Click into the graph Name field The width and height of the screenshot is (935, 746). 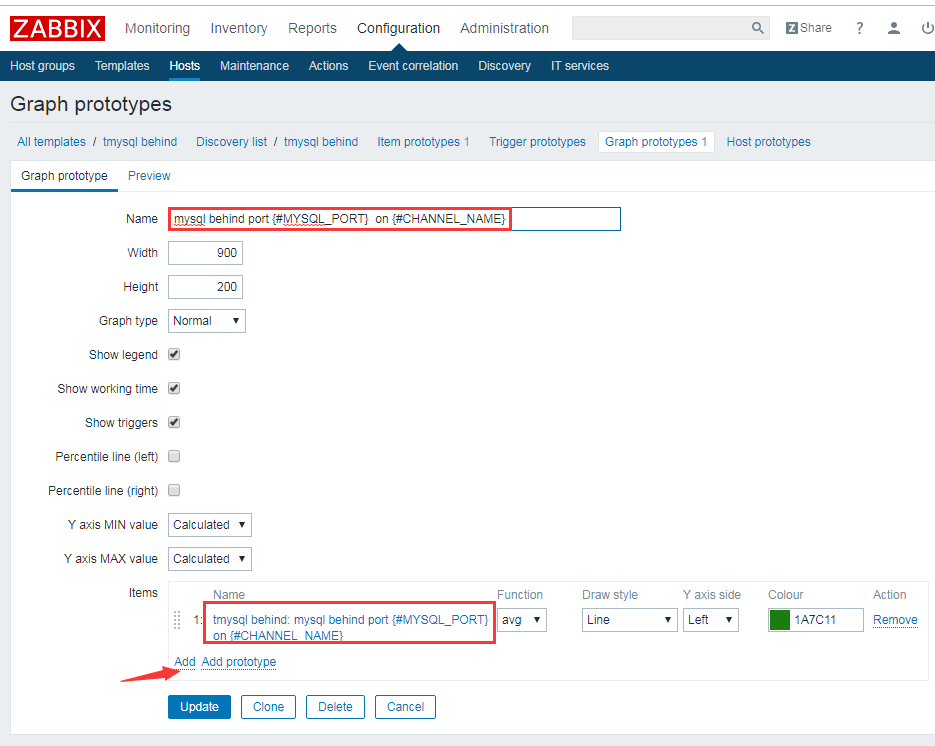point(394,219)
